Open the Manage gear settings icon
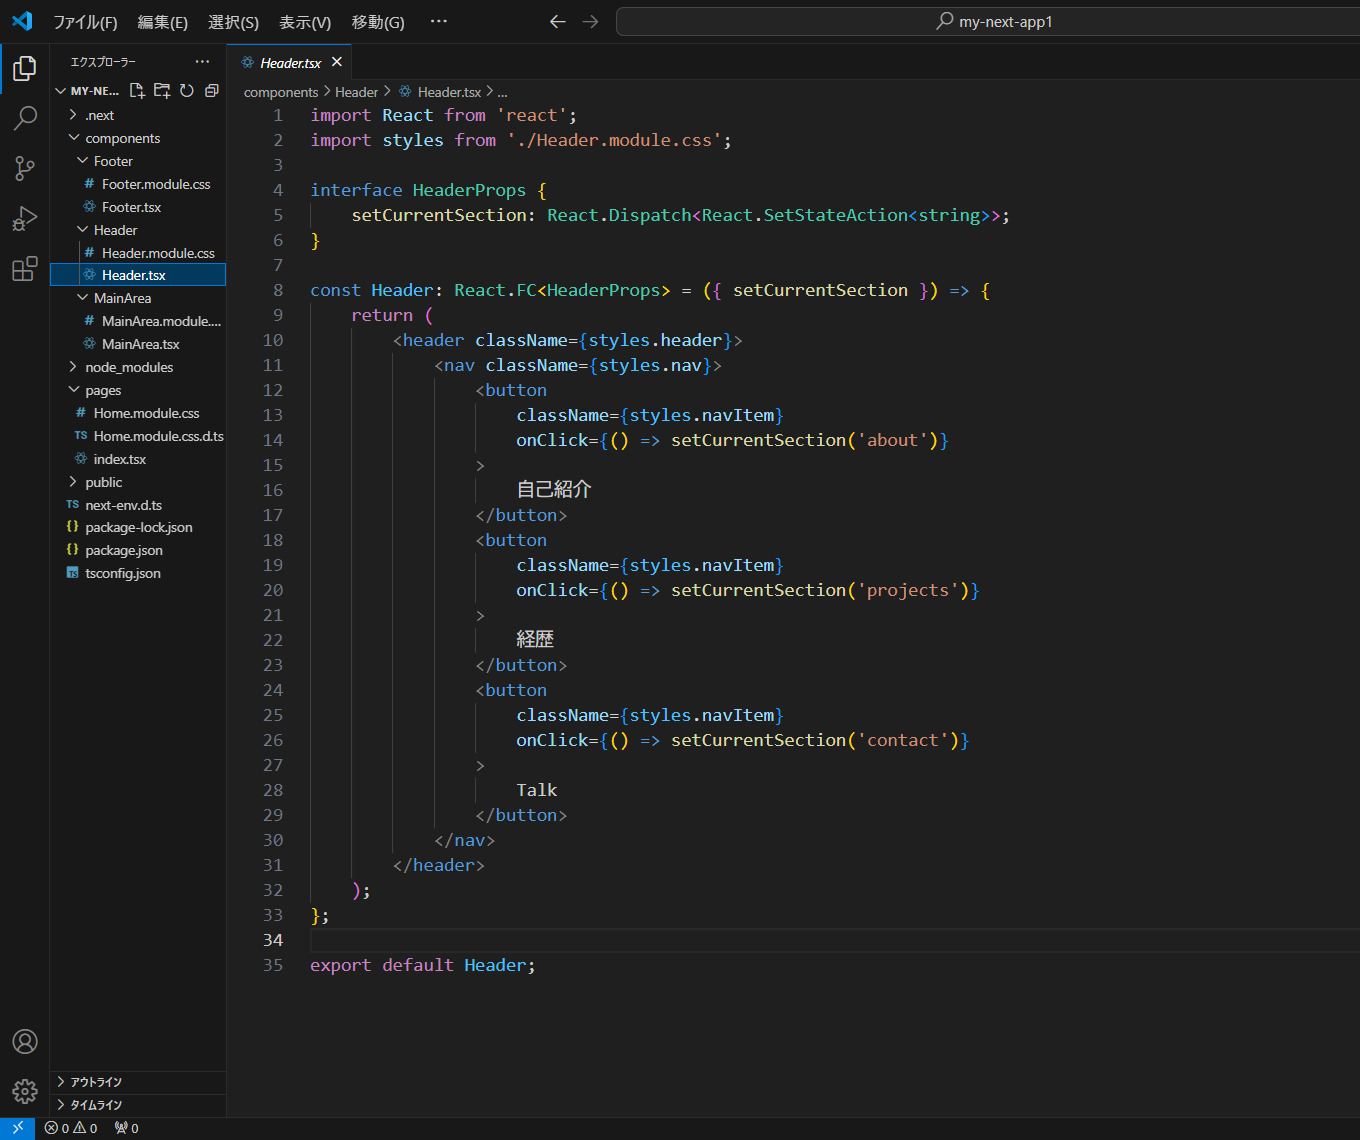The width and height of the screenshot is (1360, 1140). [x=25, y=1091]
